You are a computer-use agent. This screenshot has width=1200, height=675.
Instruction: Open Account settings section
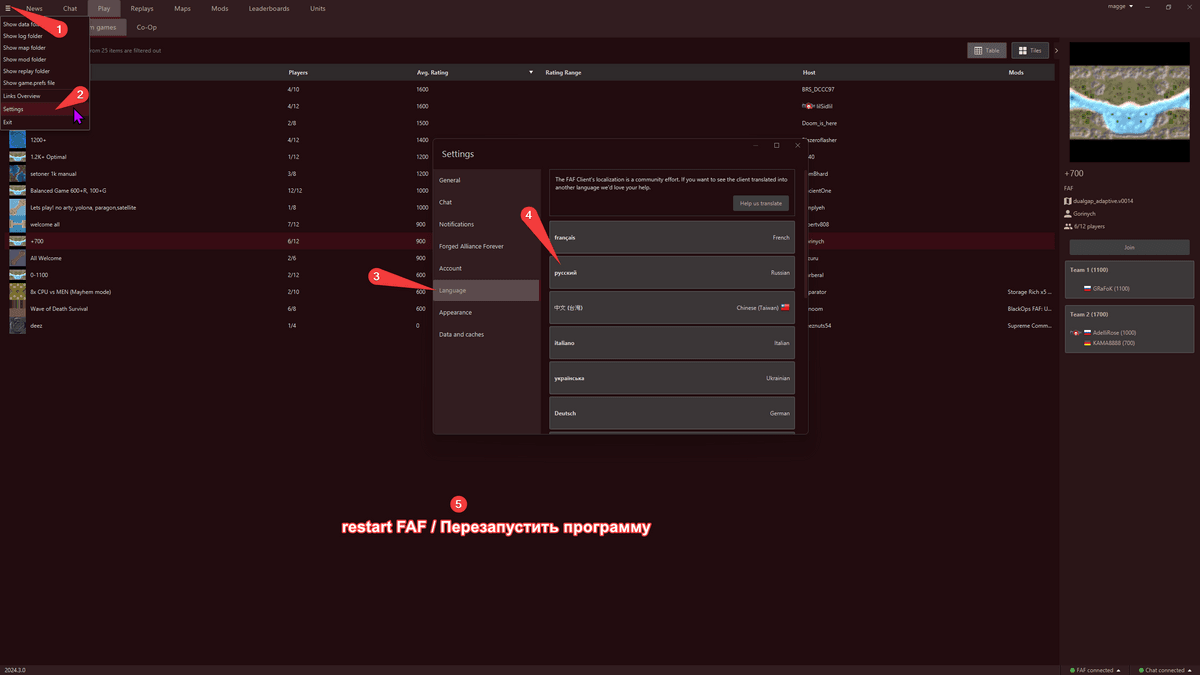click(486, 268)
